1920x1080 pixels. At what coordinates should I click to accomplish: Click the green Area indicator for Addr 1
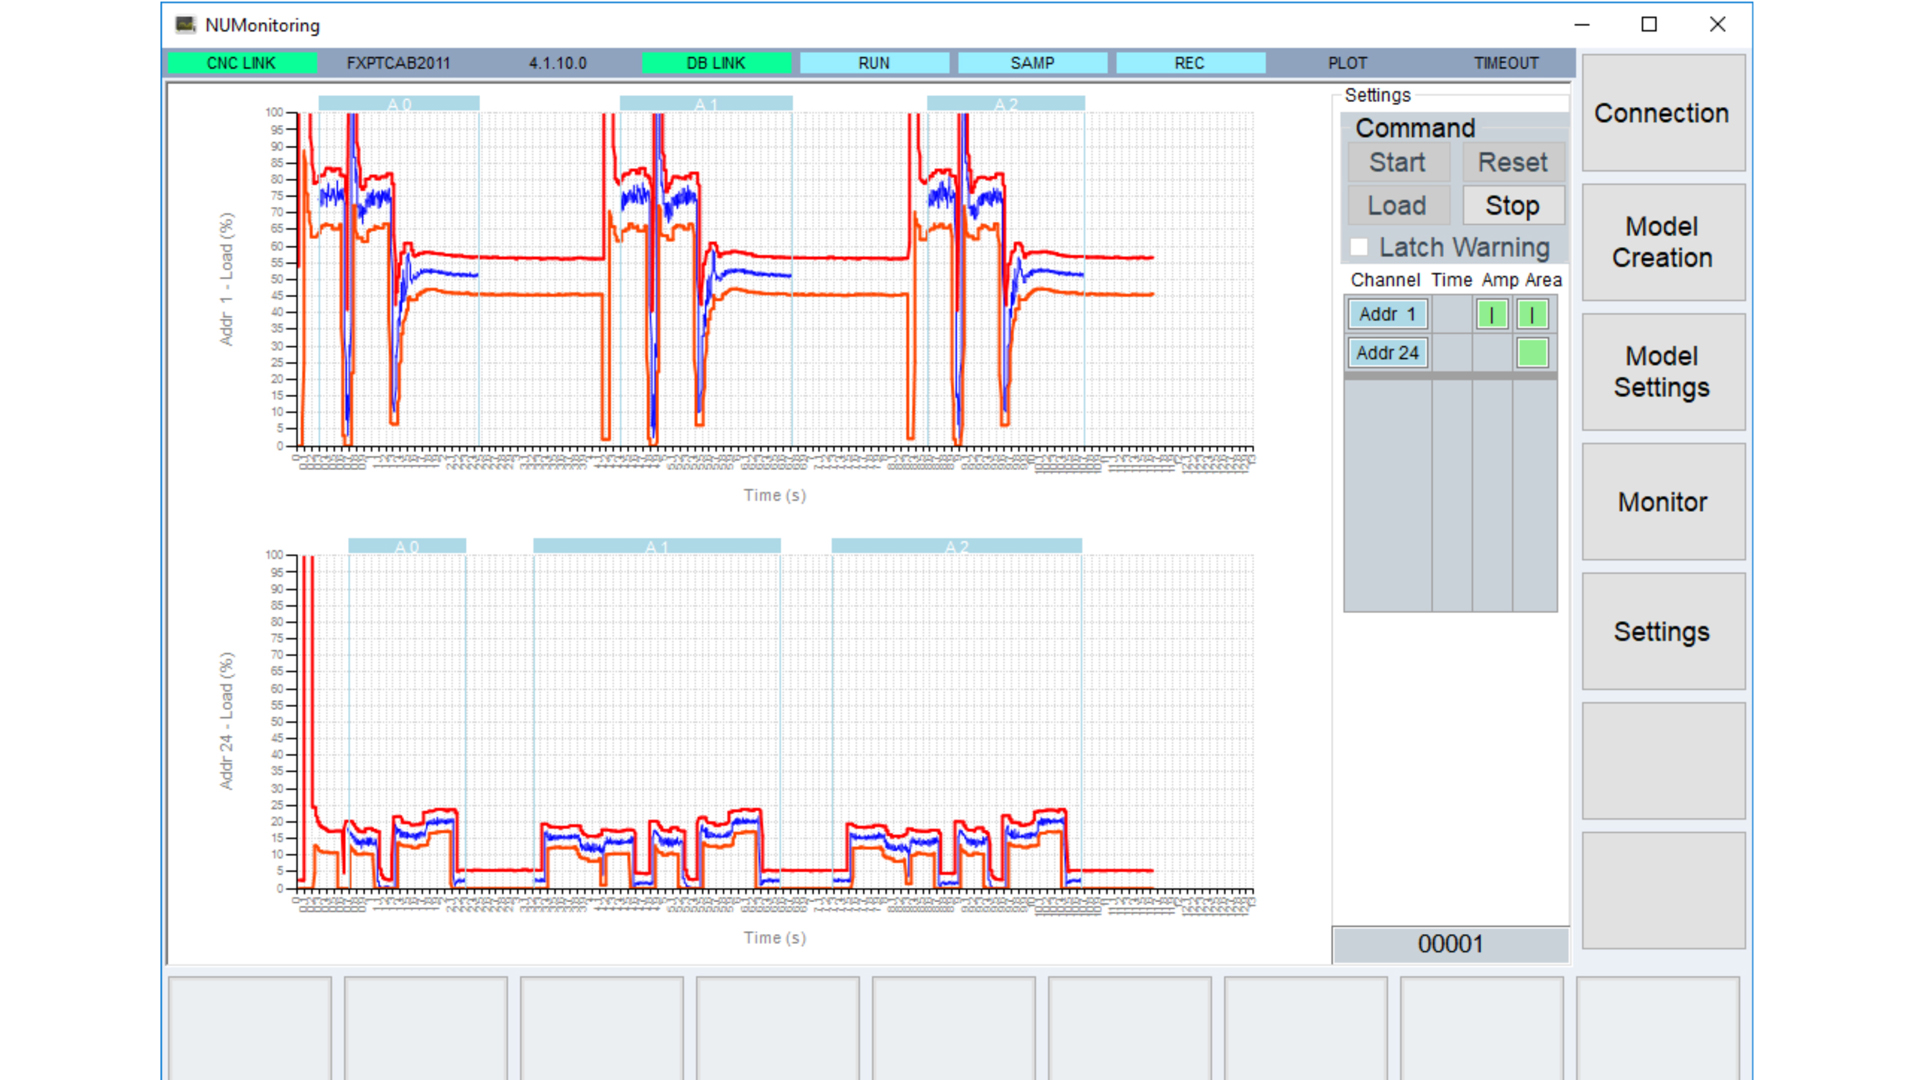point(1532,315)
